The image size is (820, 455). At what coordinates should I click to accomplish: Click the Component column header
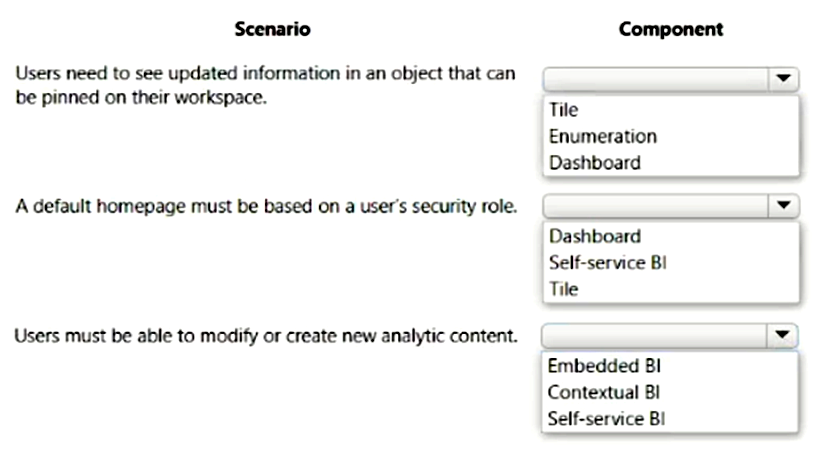[x=671, y=29]
